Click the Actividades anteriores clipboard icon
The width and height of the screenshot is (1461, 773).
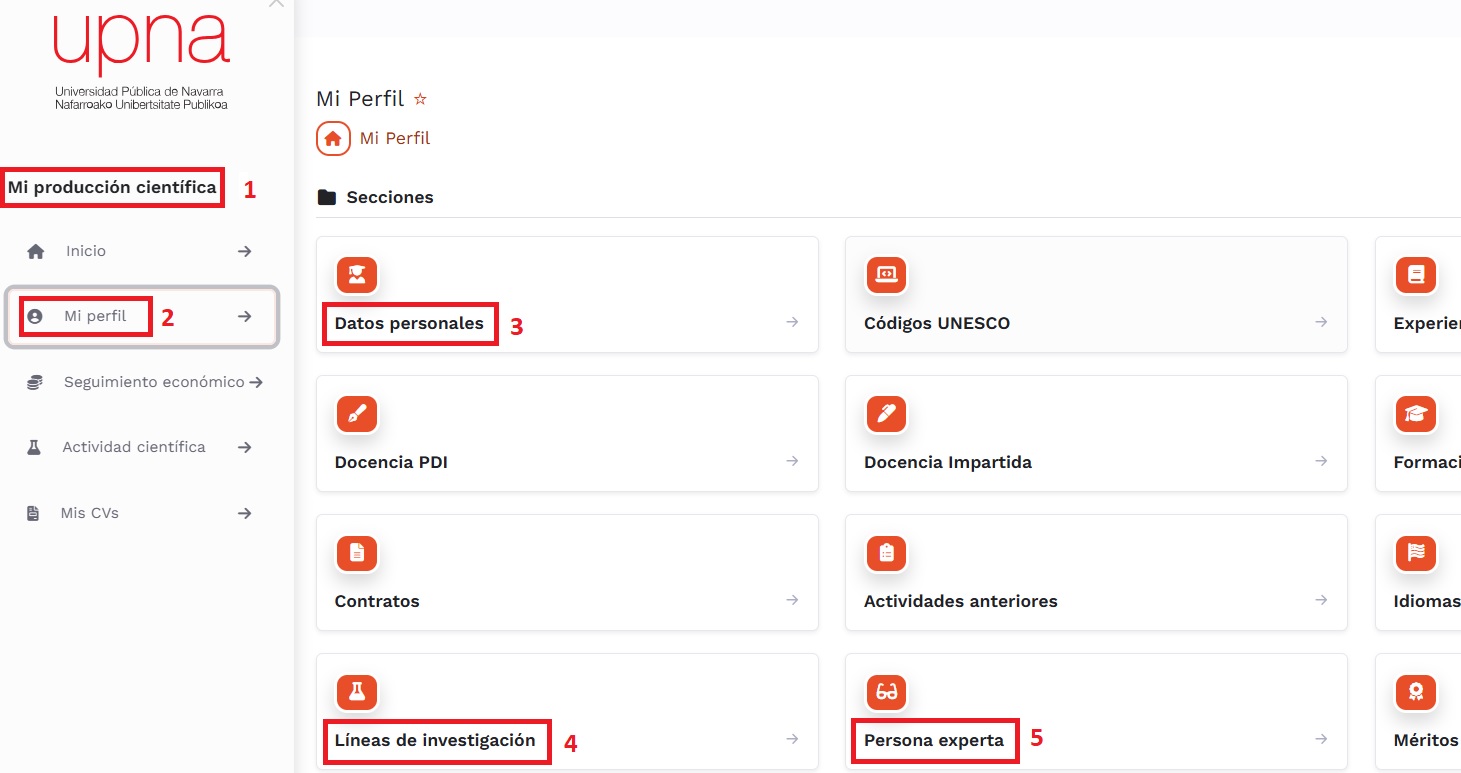click(886, 552)
